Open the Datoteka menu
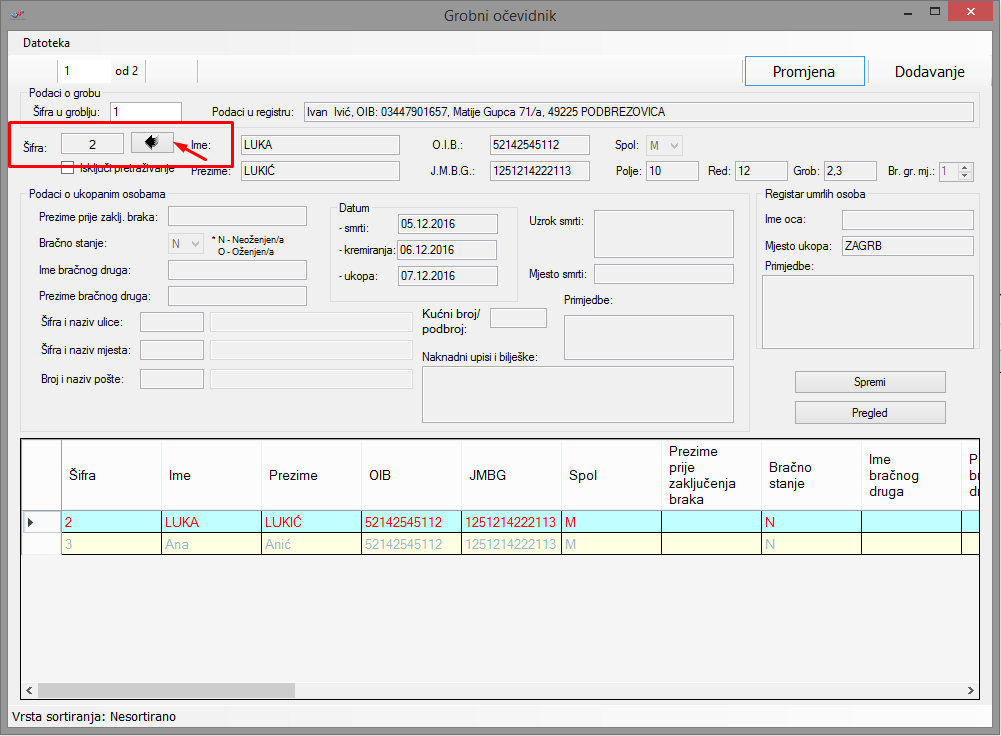The height and width of the screenshot is (736, 1001). click(x=47, y=43)
